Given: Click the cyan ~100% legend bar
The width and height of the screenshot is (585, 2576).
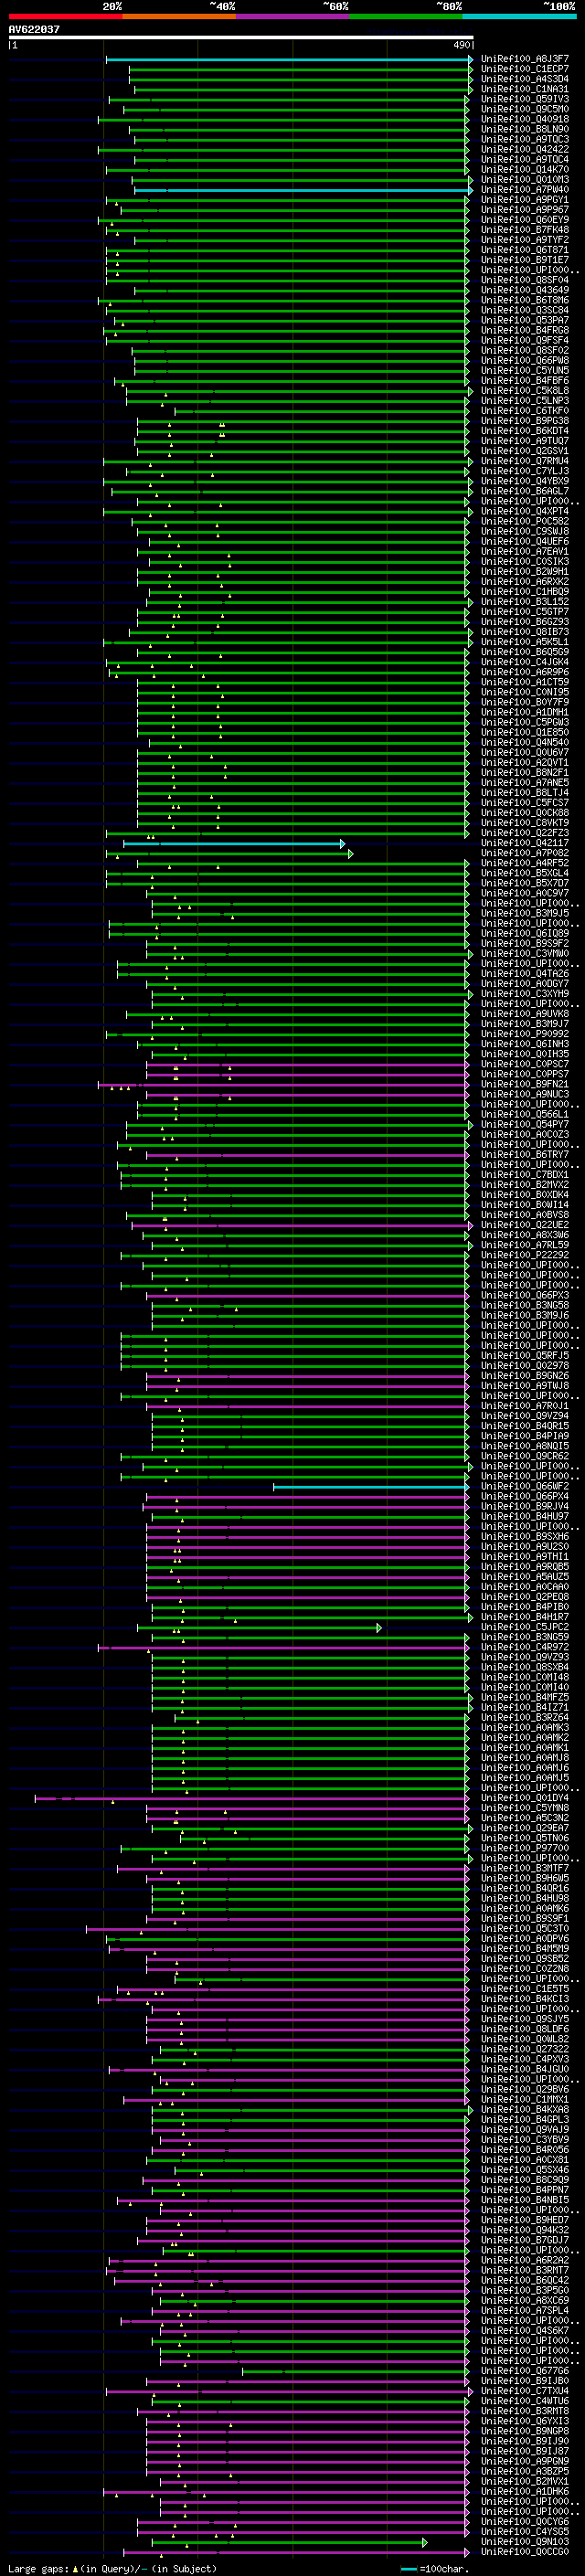Looking at the screenshot, I should click(520, 16).
